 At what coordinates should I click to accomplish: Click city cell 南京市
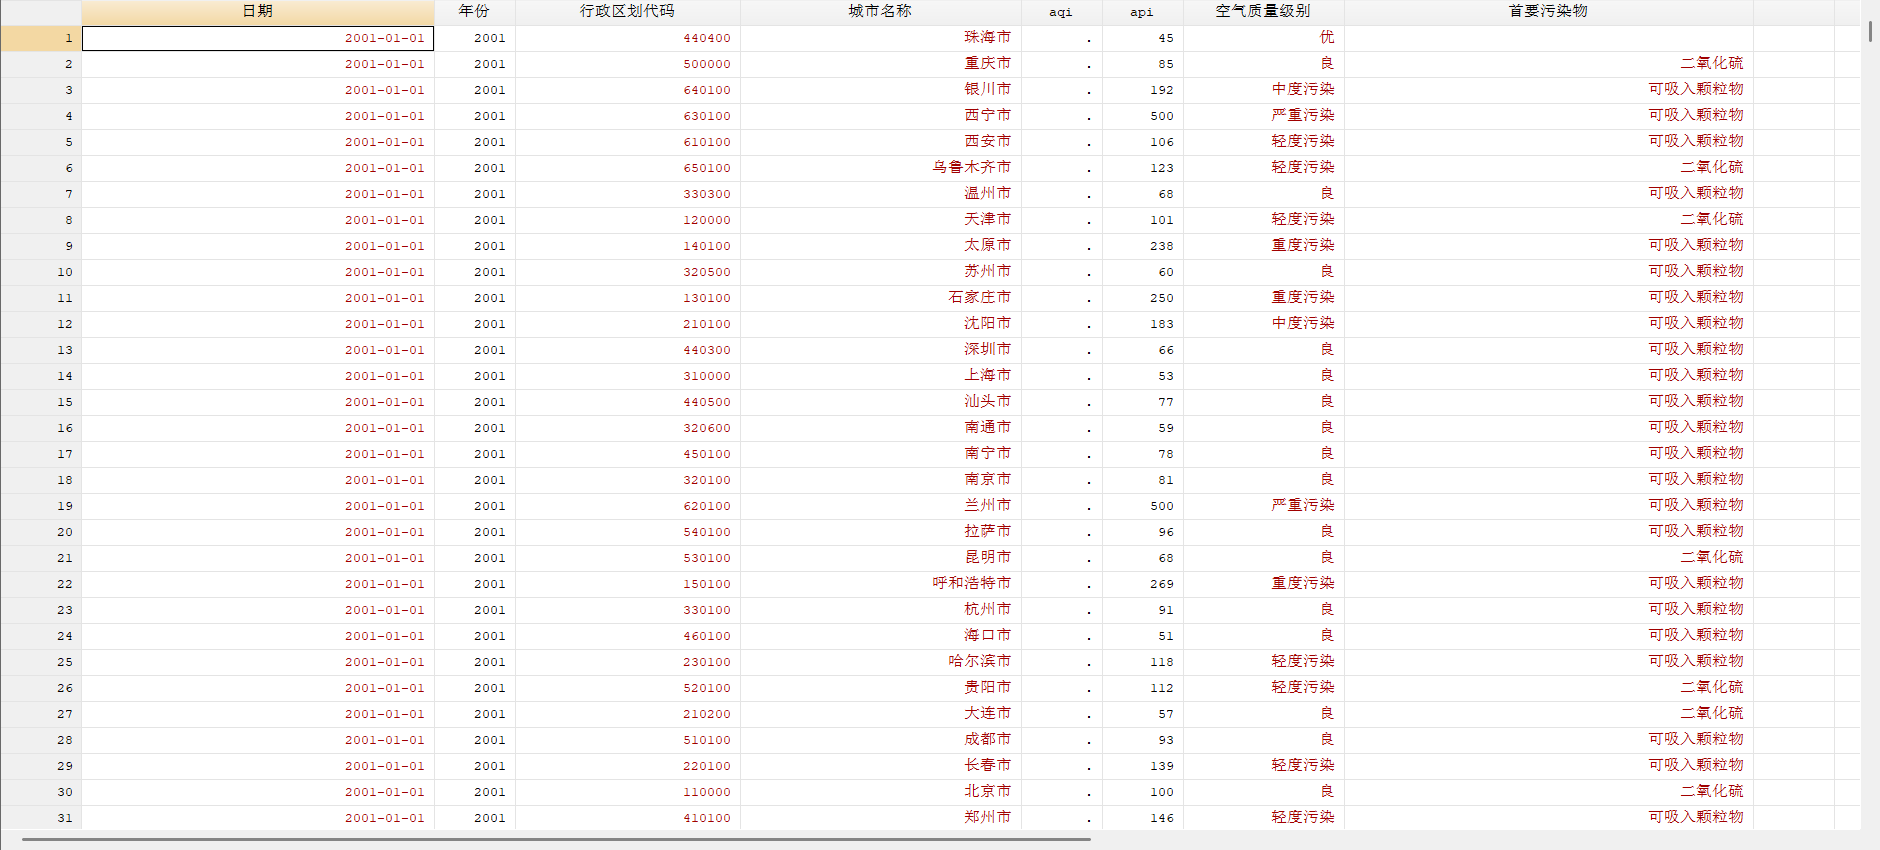(x=880, y=480)
